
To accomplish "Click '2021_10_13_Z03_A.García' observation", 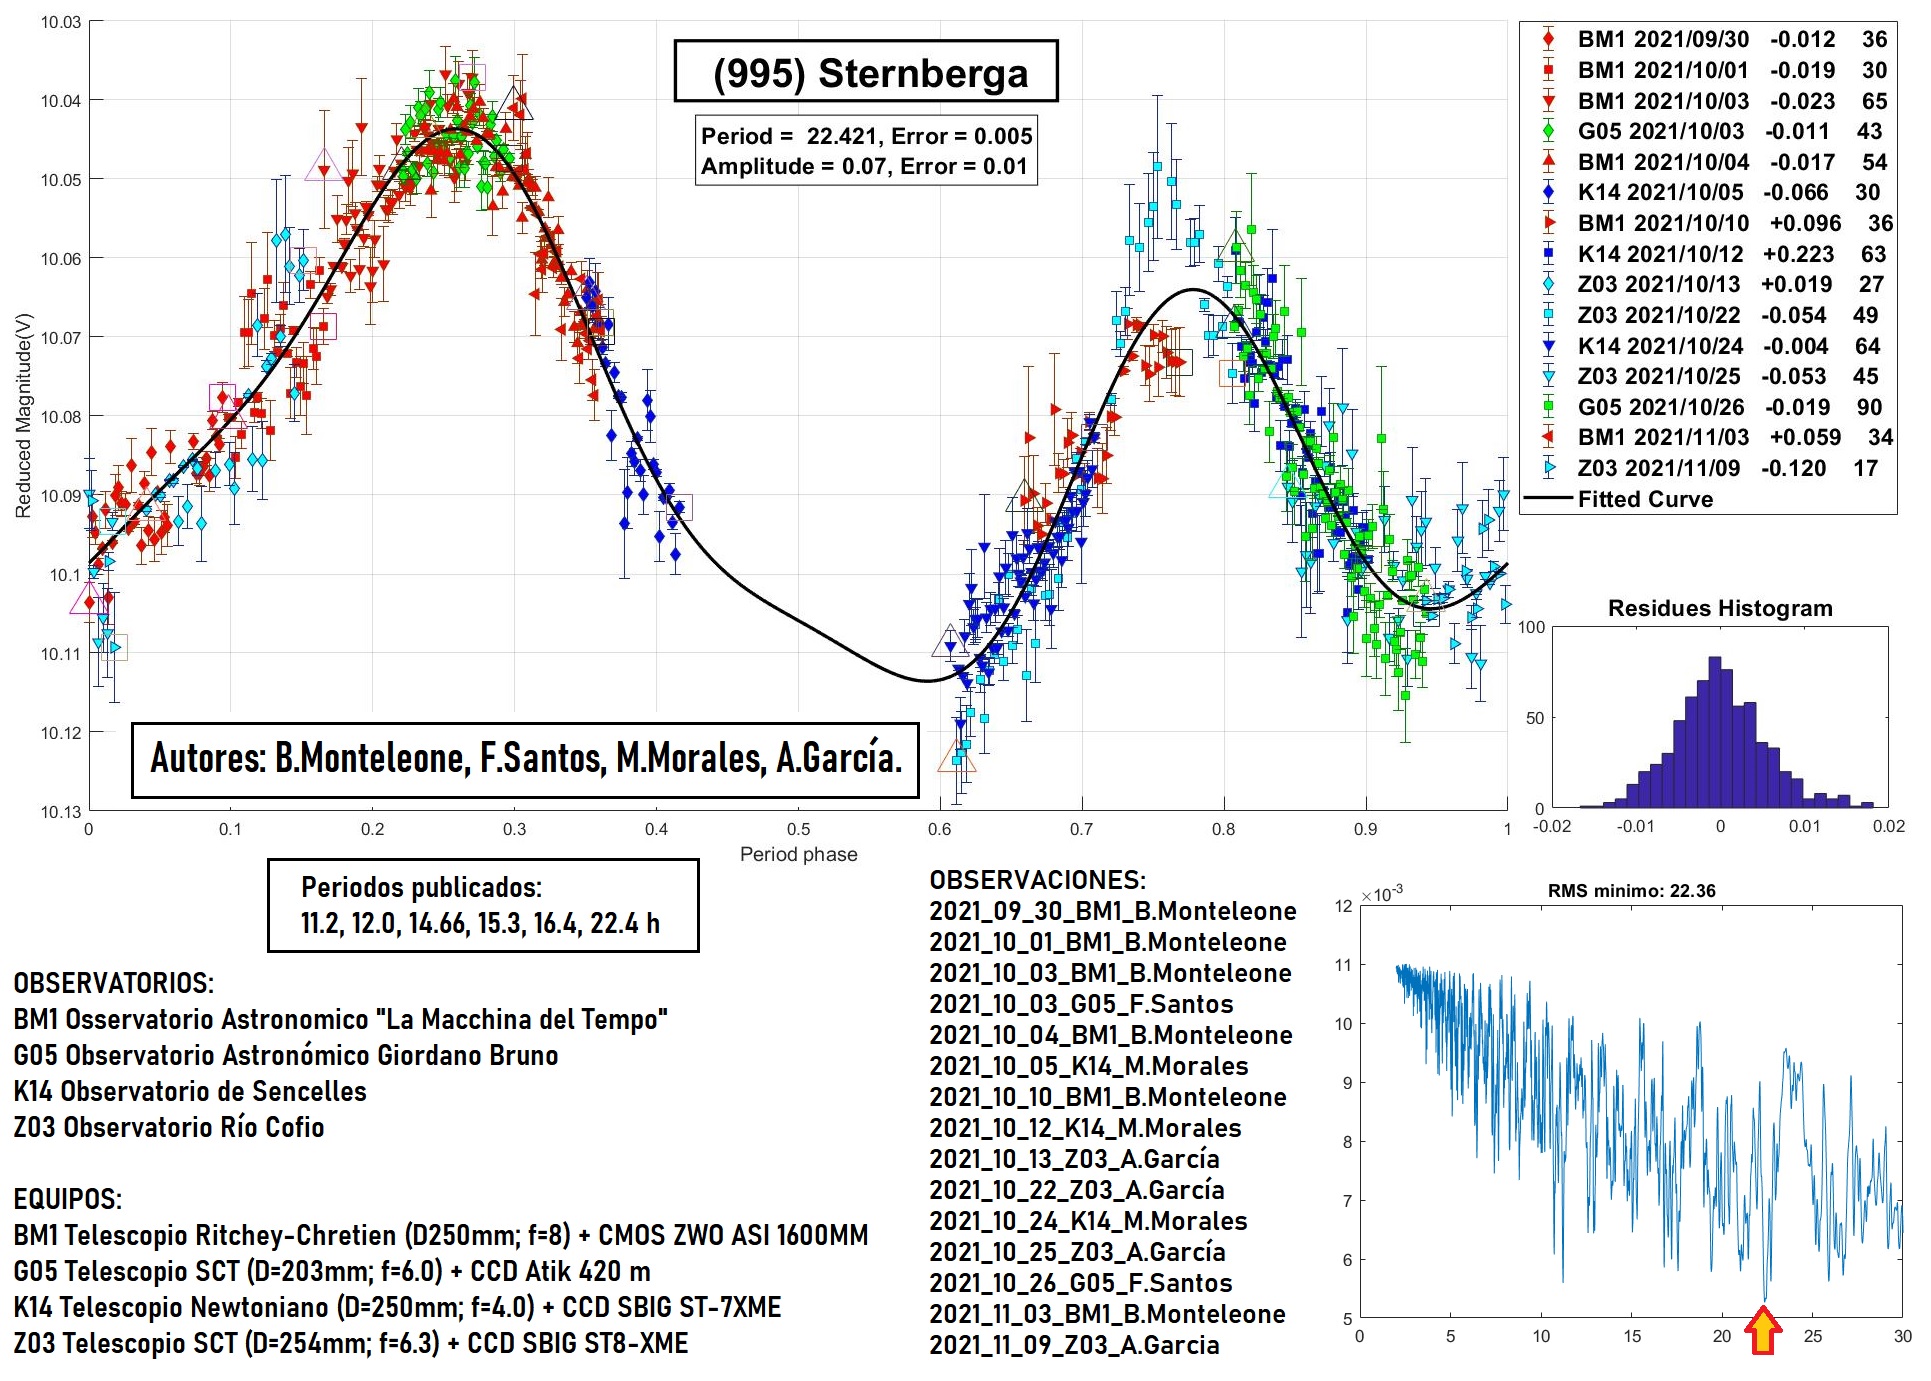I will tap(1074, 1159).
